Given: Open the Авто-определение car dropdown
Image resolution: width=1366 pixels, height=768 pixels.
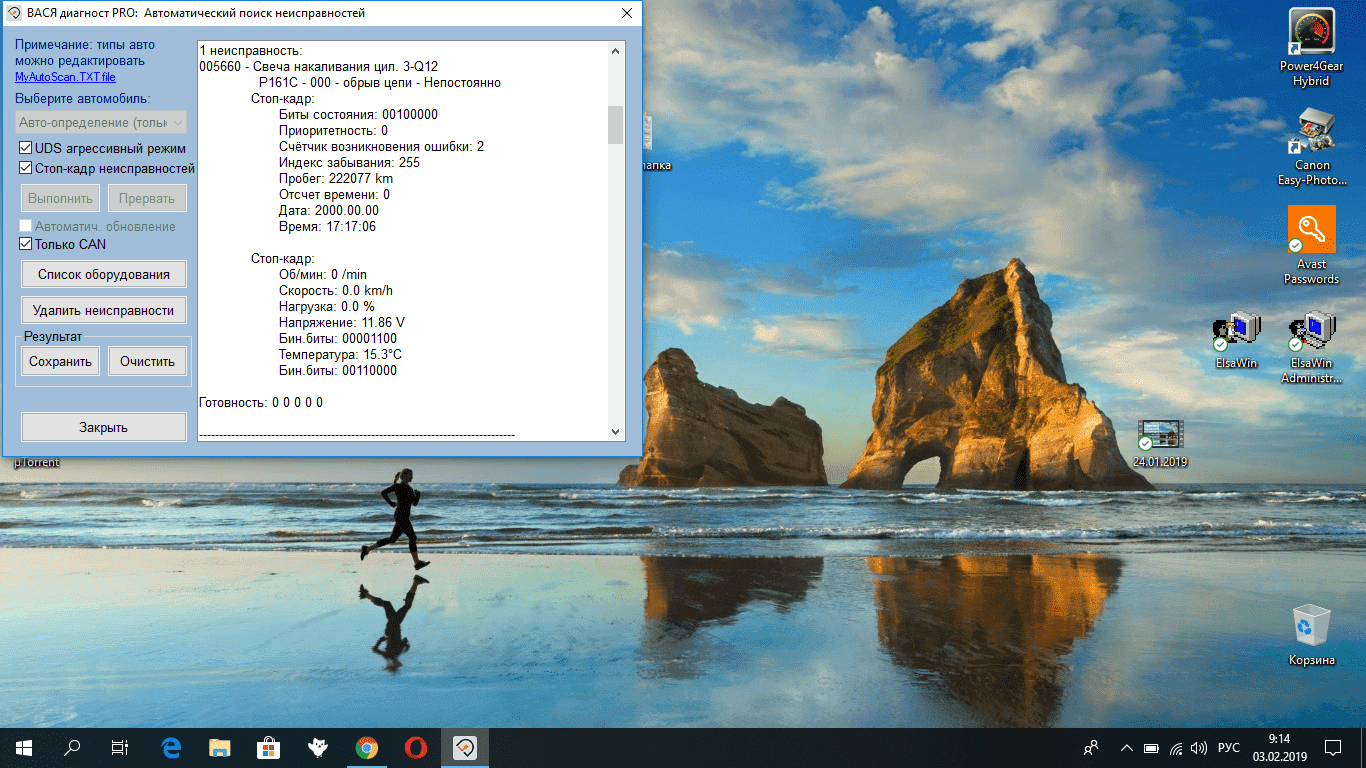Looking at the screenshot, I should point(102,122).
